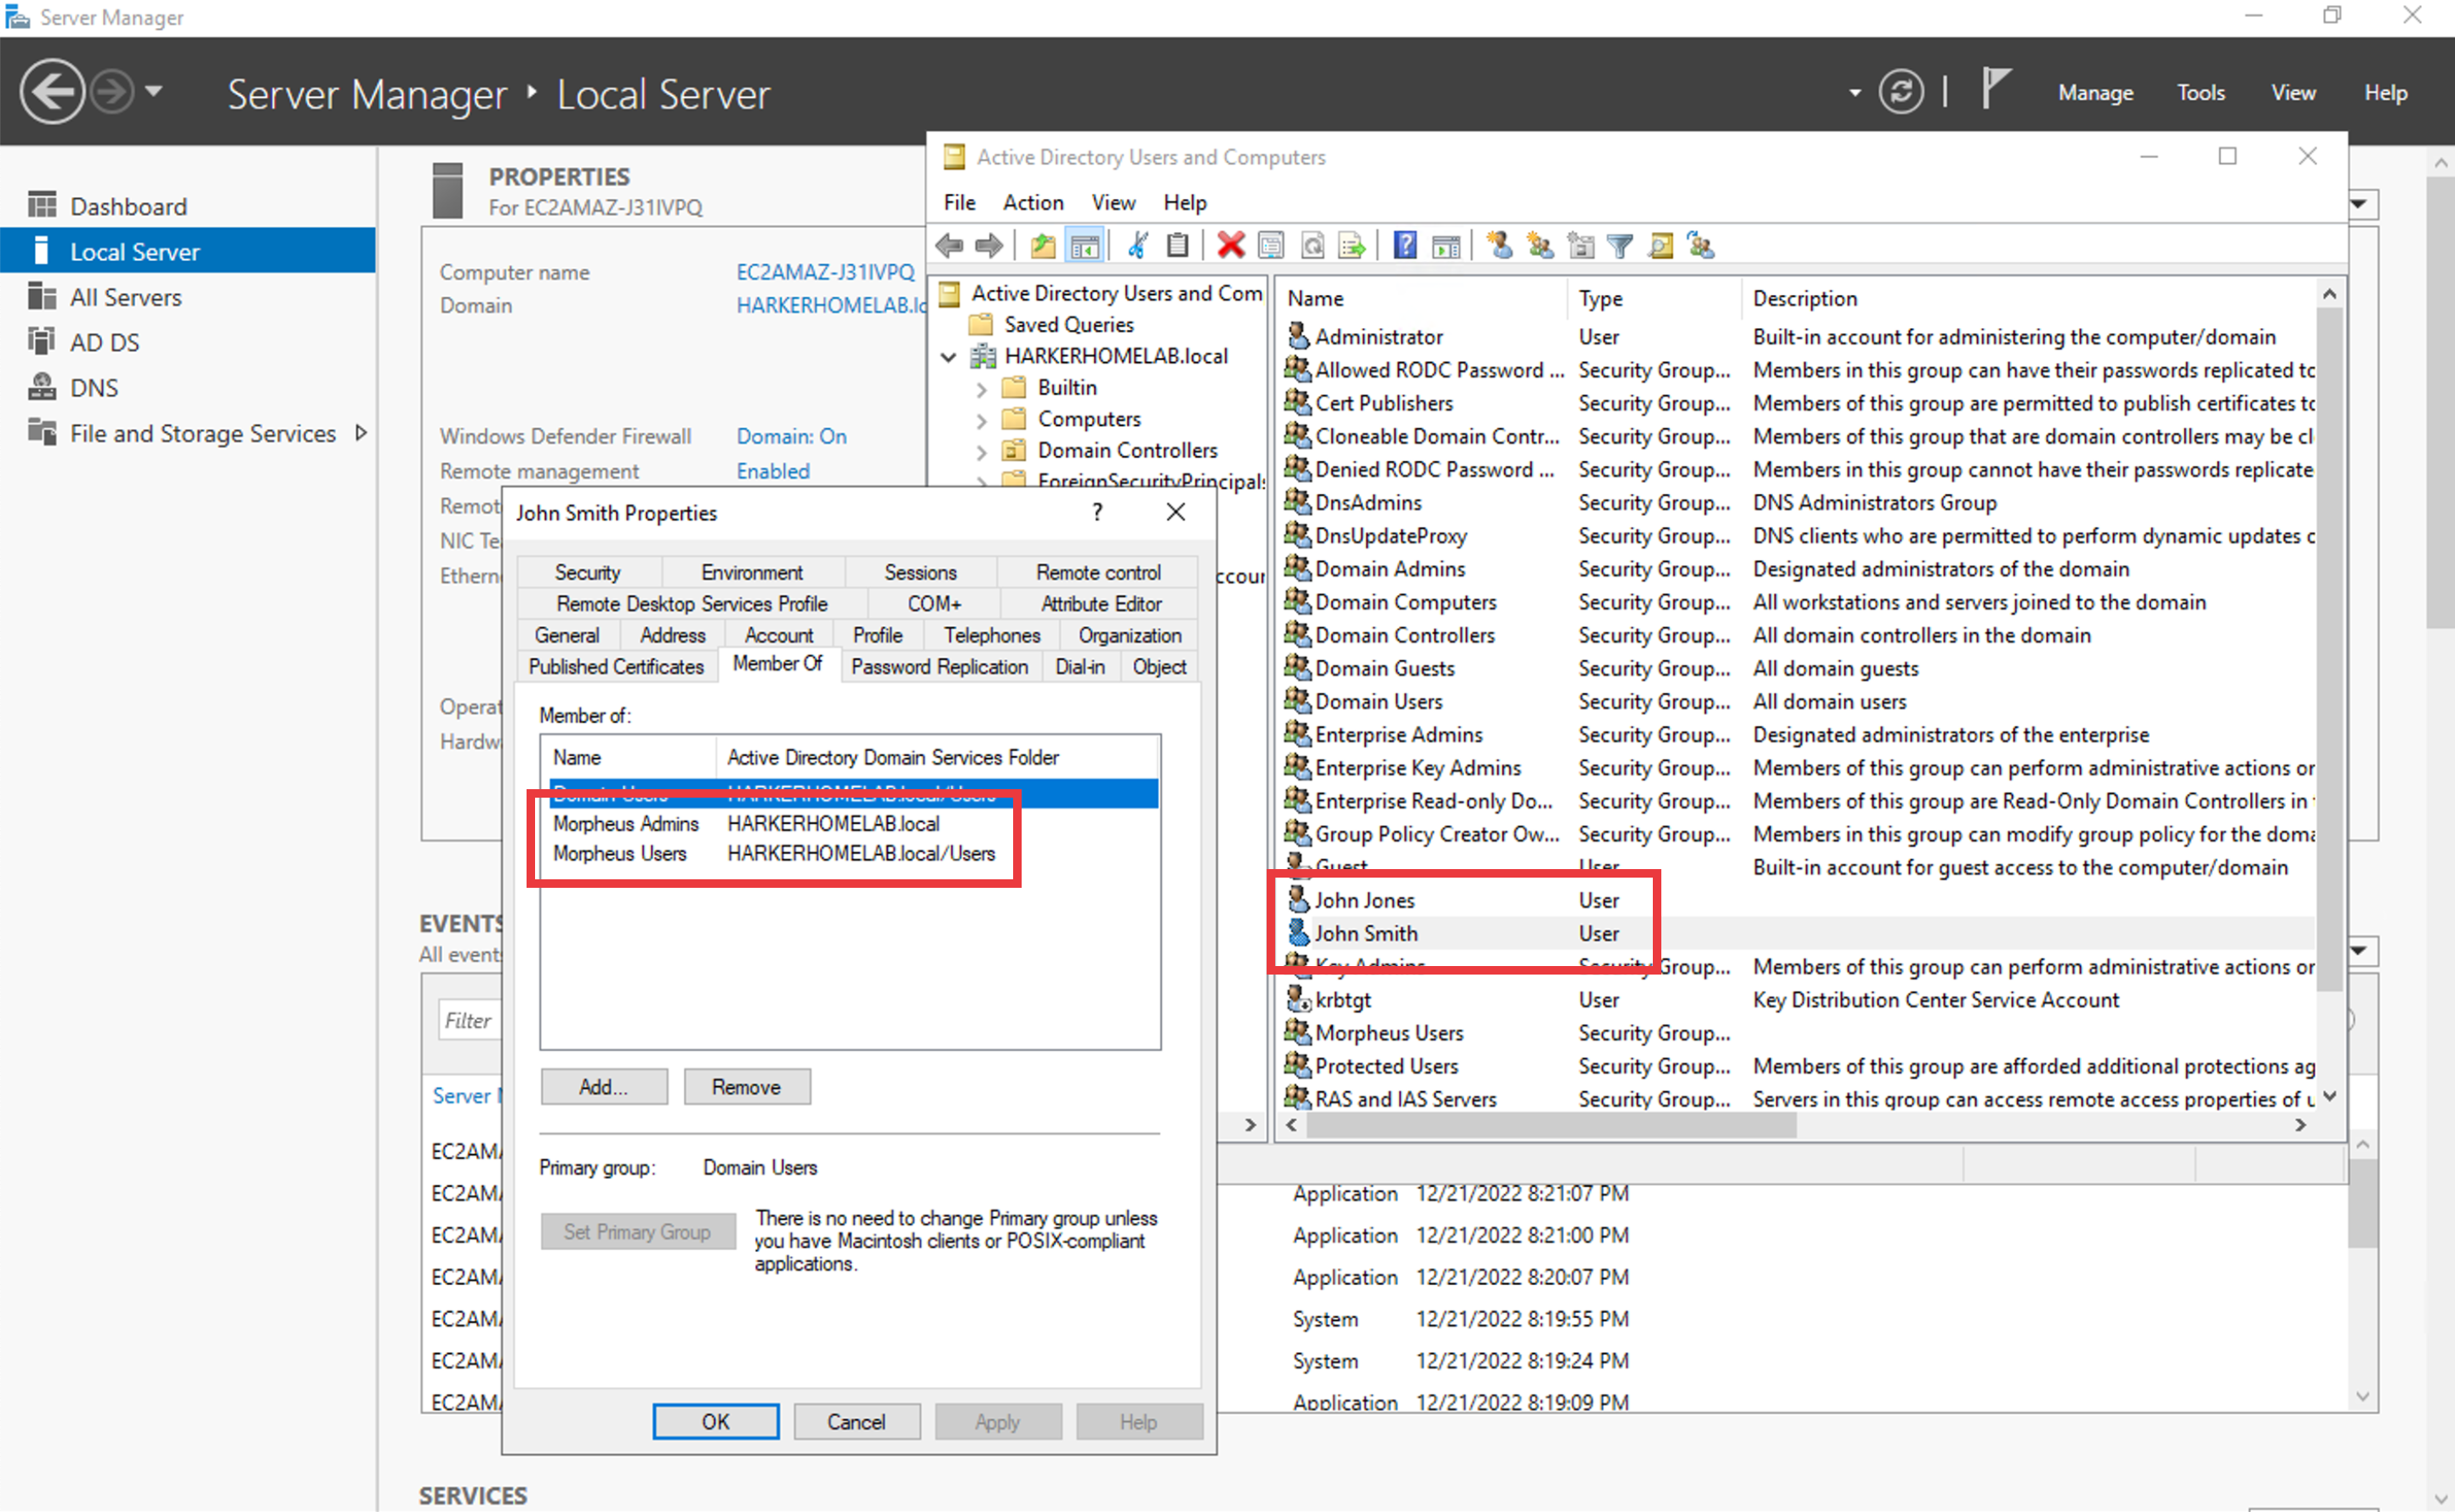The height and width of the screenshot is (1512, 2455).
Task: Open the notifications flag icon
Action: coord(1995,89)
